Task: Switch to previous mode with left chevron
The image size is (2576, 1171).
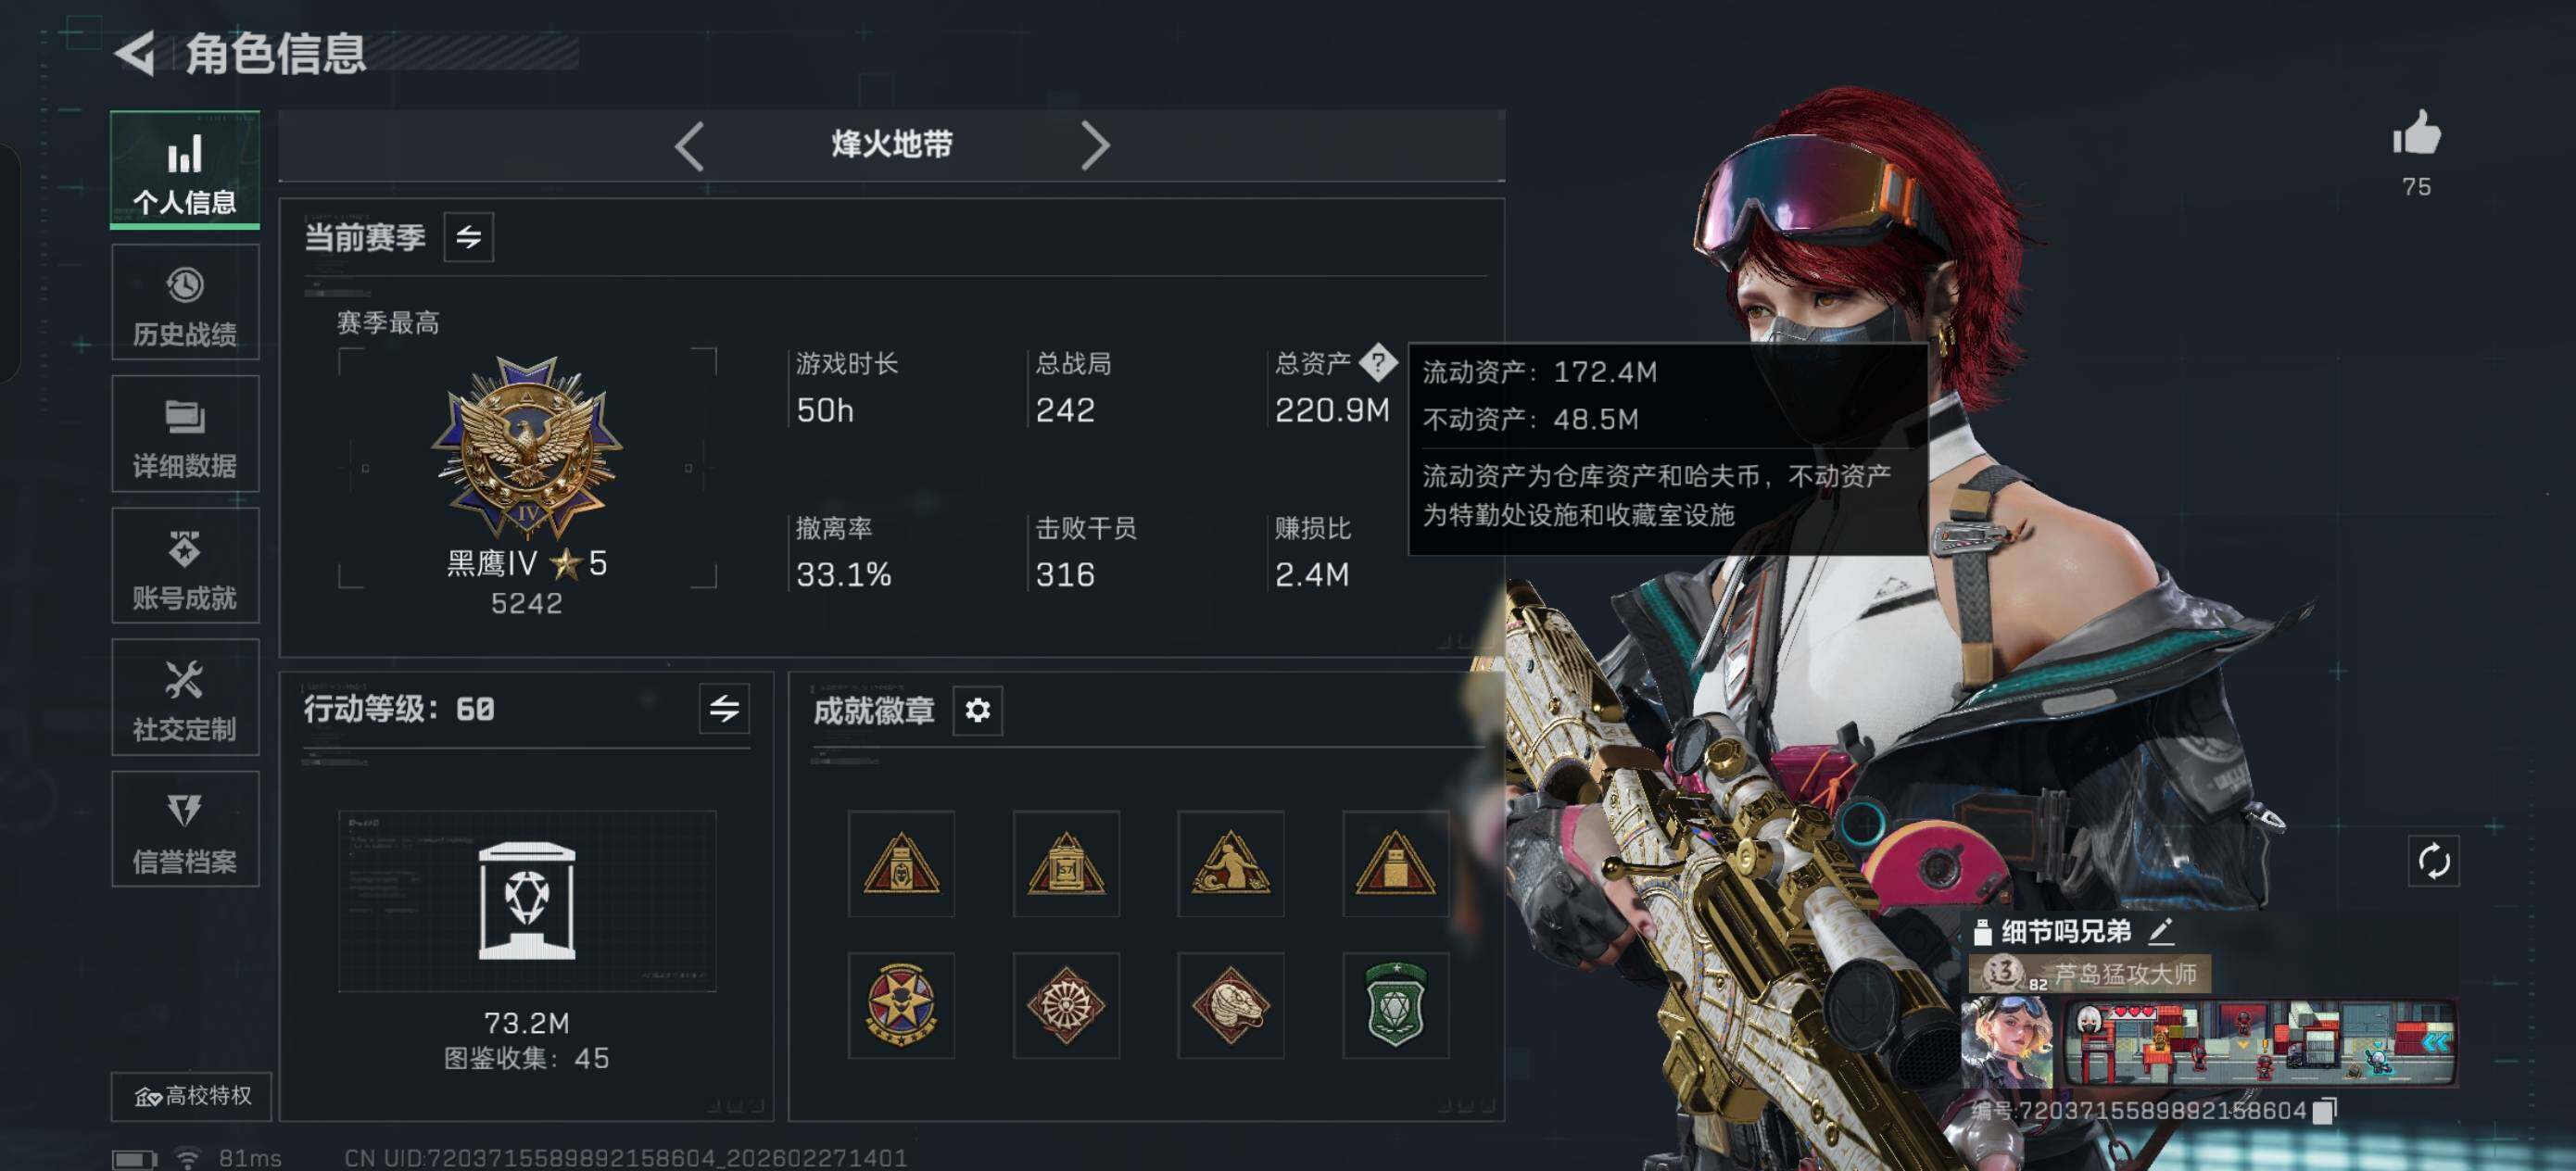Action: pyautogui.click(x=689, y=146)
